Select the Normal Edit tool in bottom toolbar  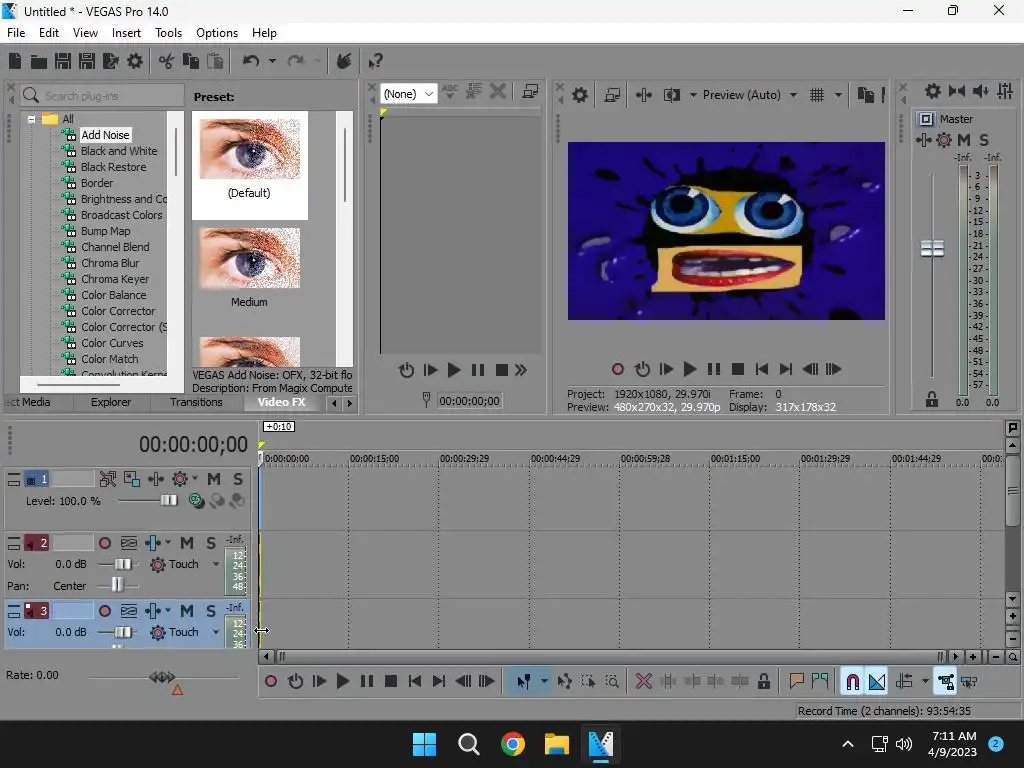524,682
